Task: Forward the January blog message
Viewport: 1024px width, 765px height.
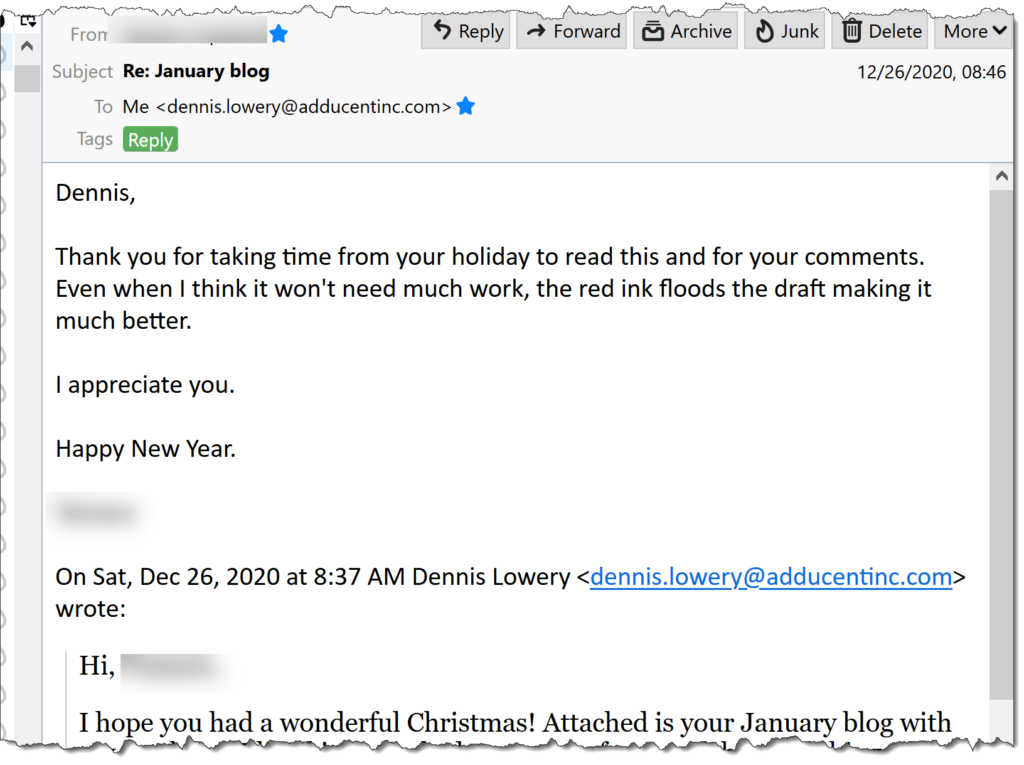Action: (x=571, y=31)
